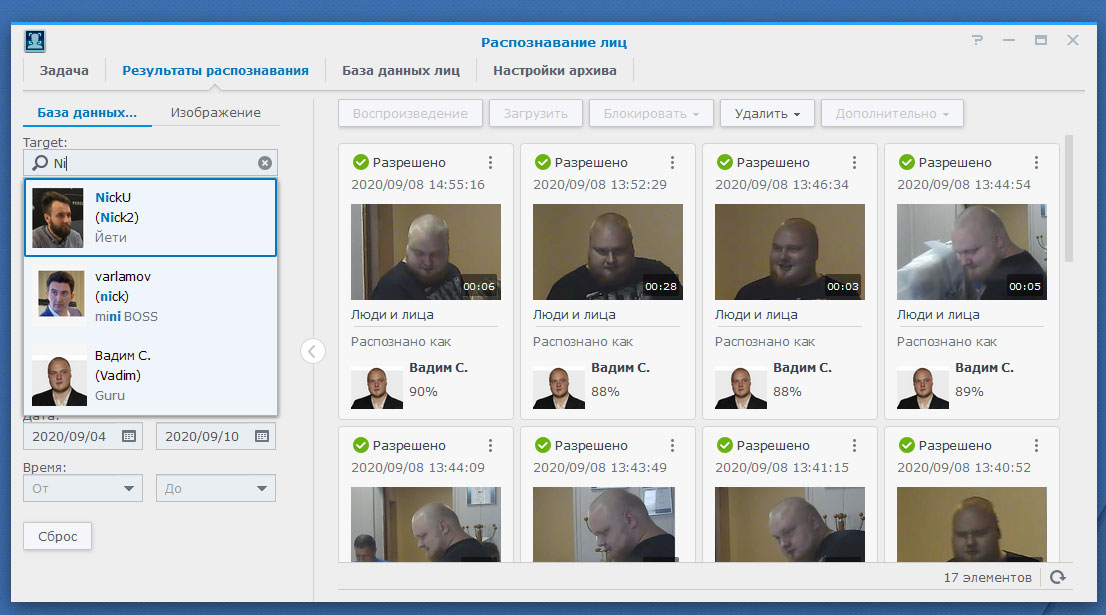Click the results vertical scrollbar
Image resolution: width=1106 pixels, height=615 pixels.
(x=1068, y=200)
